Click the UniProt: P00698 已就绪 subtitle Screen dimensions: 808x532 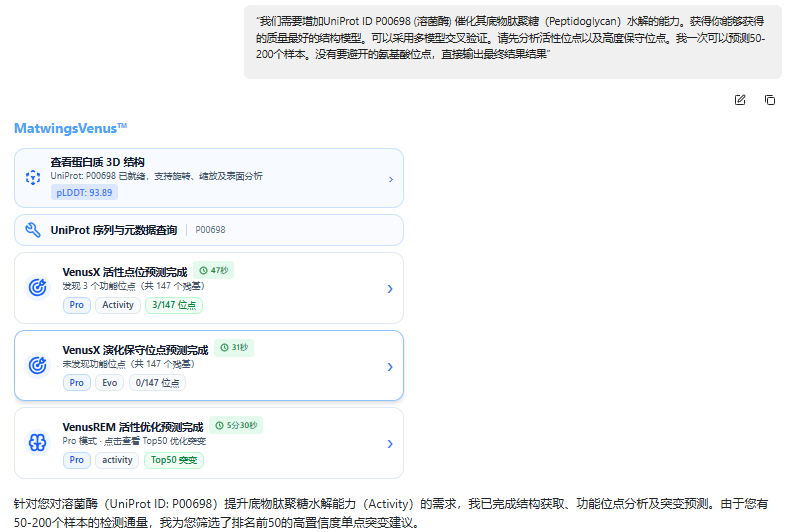coord(156,176)
